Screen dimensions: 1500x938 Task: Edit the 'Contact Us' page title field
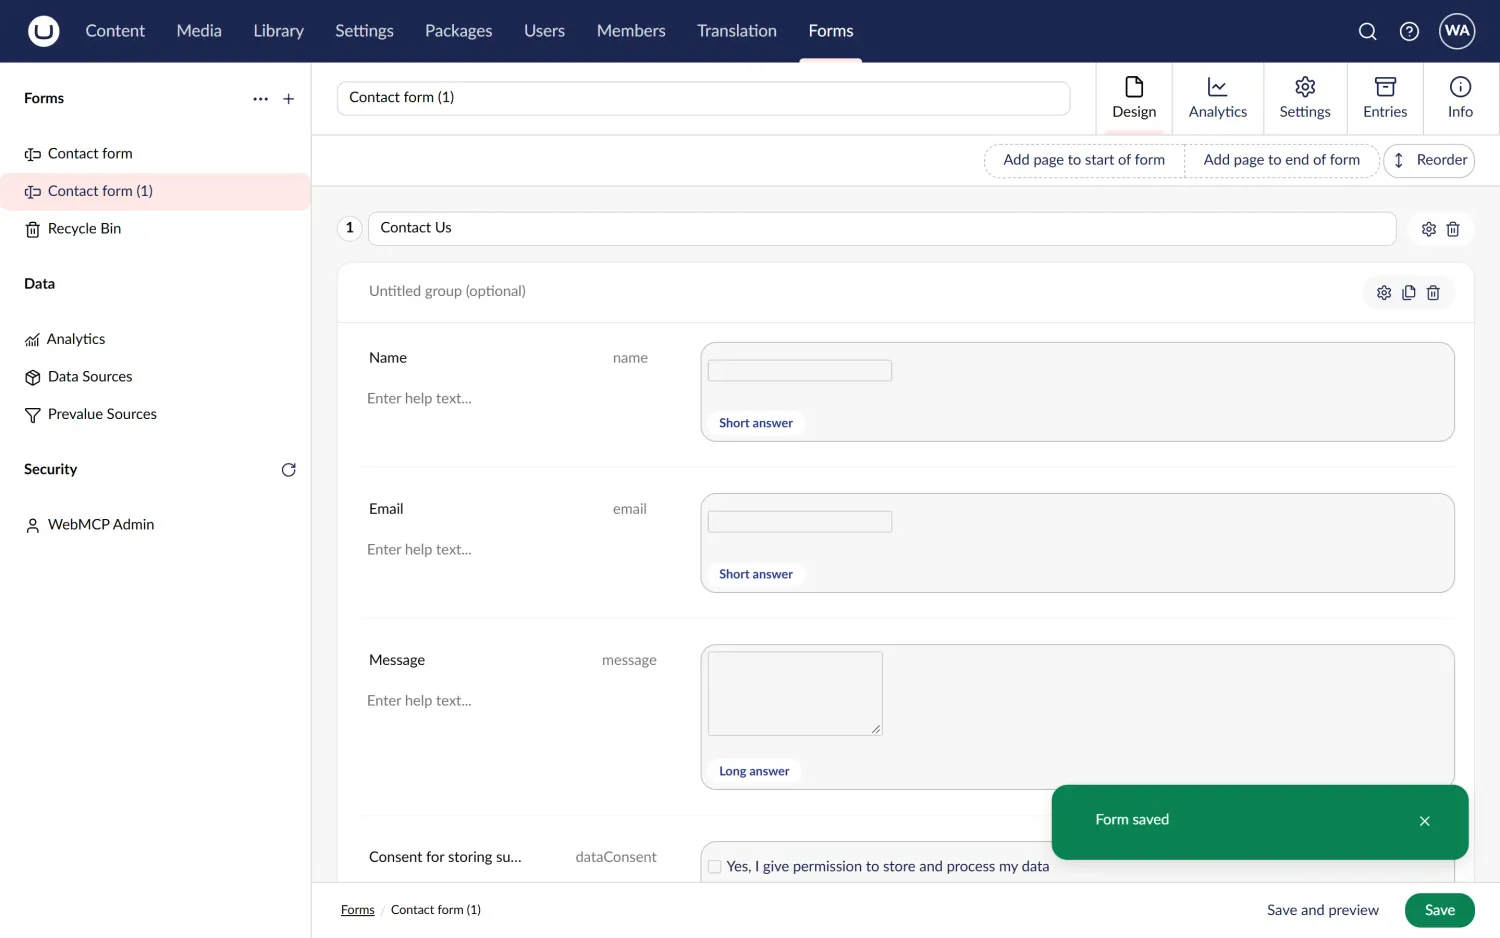click(x=882, y=228)
